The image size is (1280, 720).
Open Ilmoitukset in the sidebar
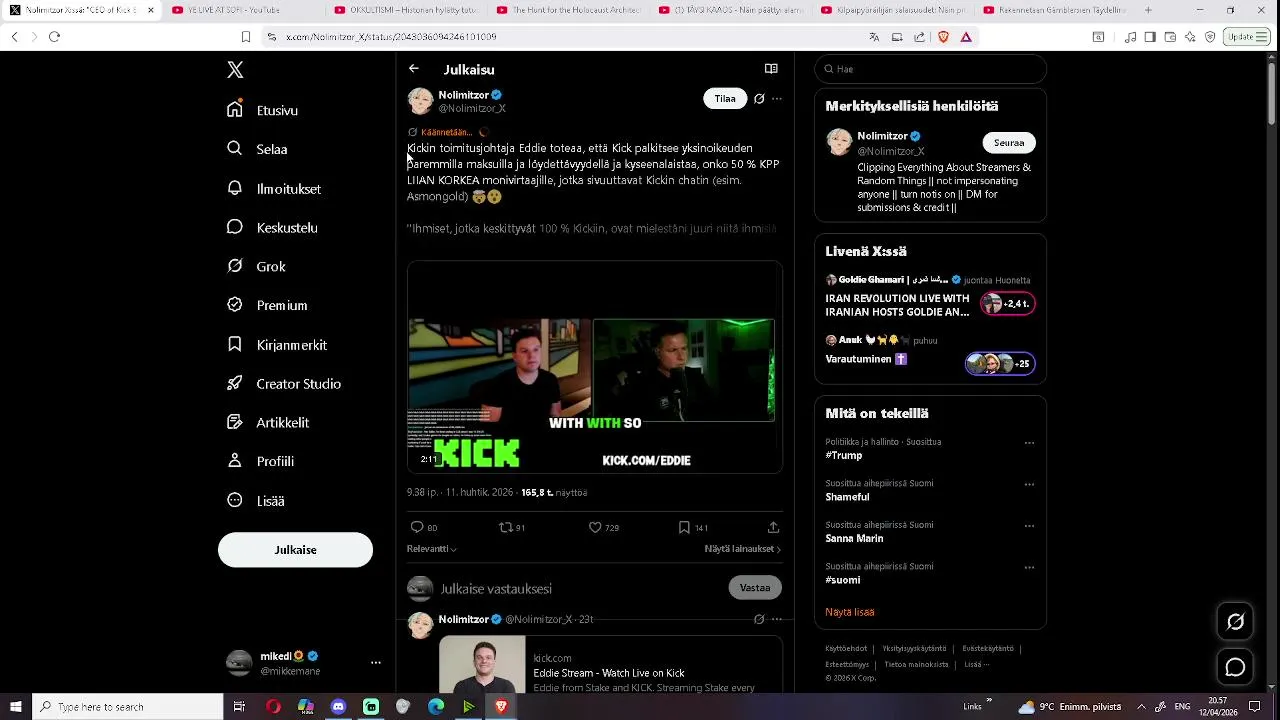274,188
